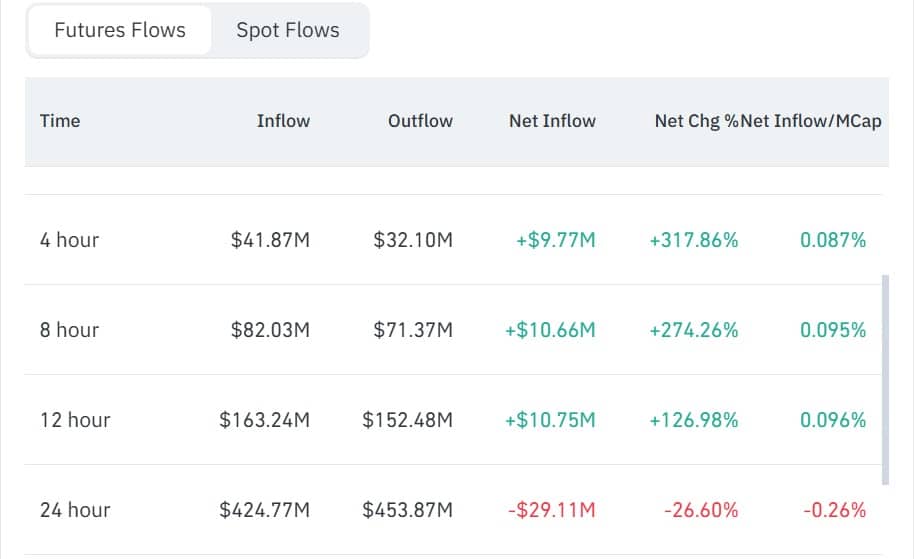This screenshot has height=559, width=914.
Task: Select the 12 hour row label
Action: tap(75, 420)
